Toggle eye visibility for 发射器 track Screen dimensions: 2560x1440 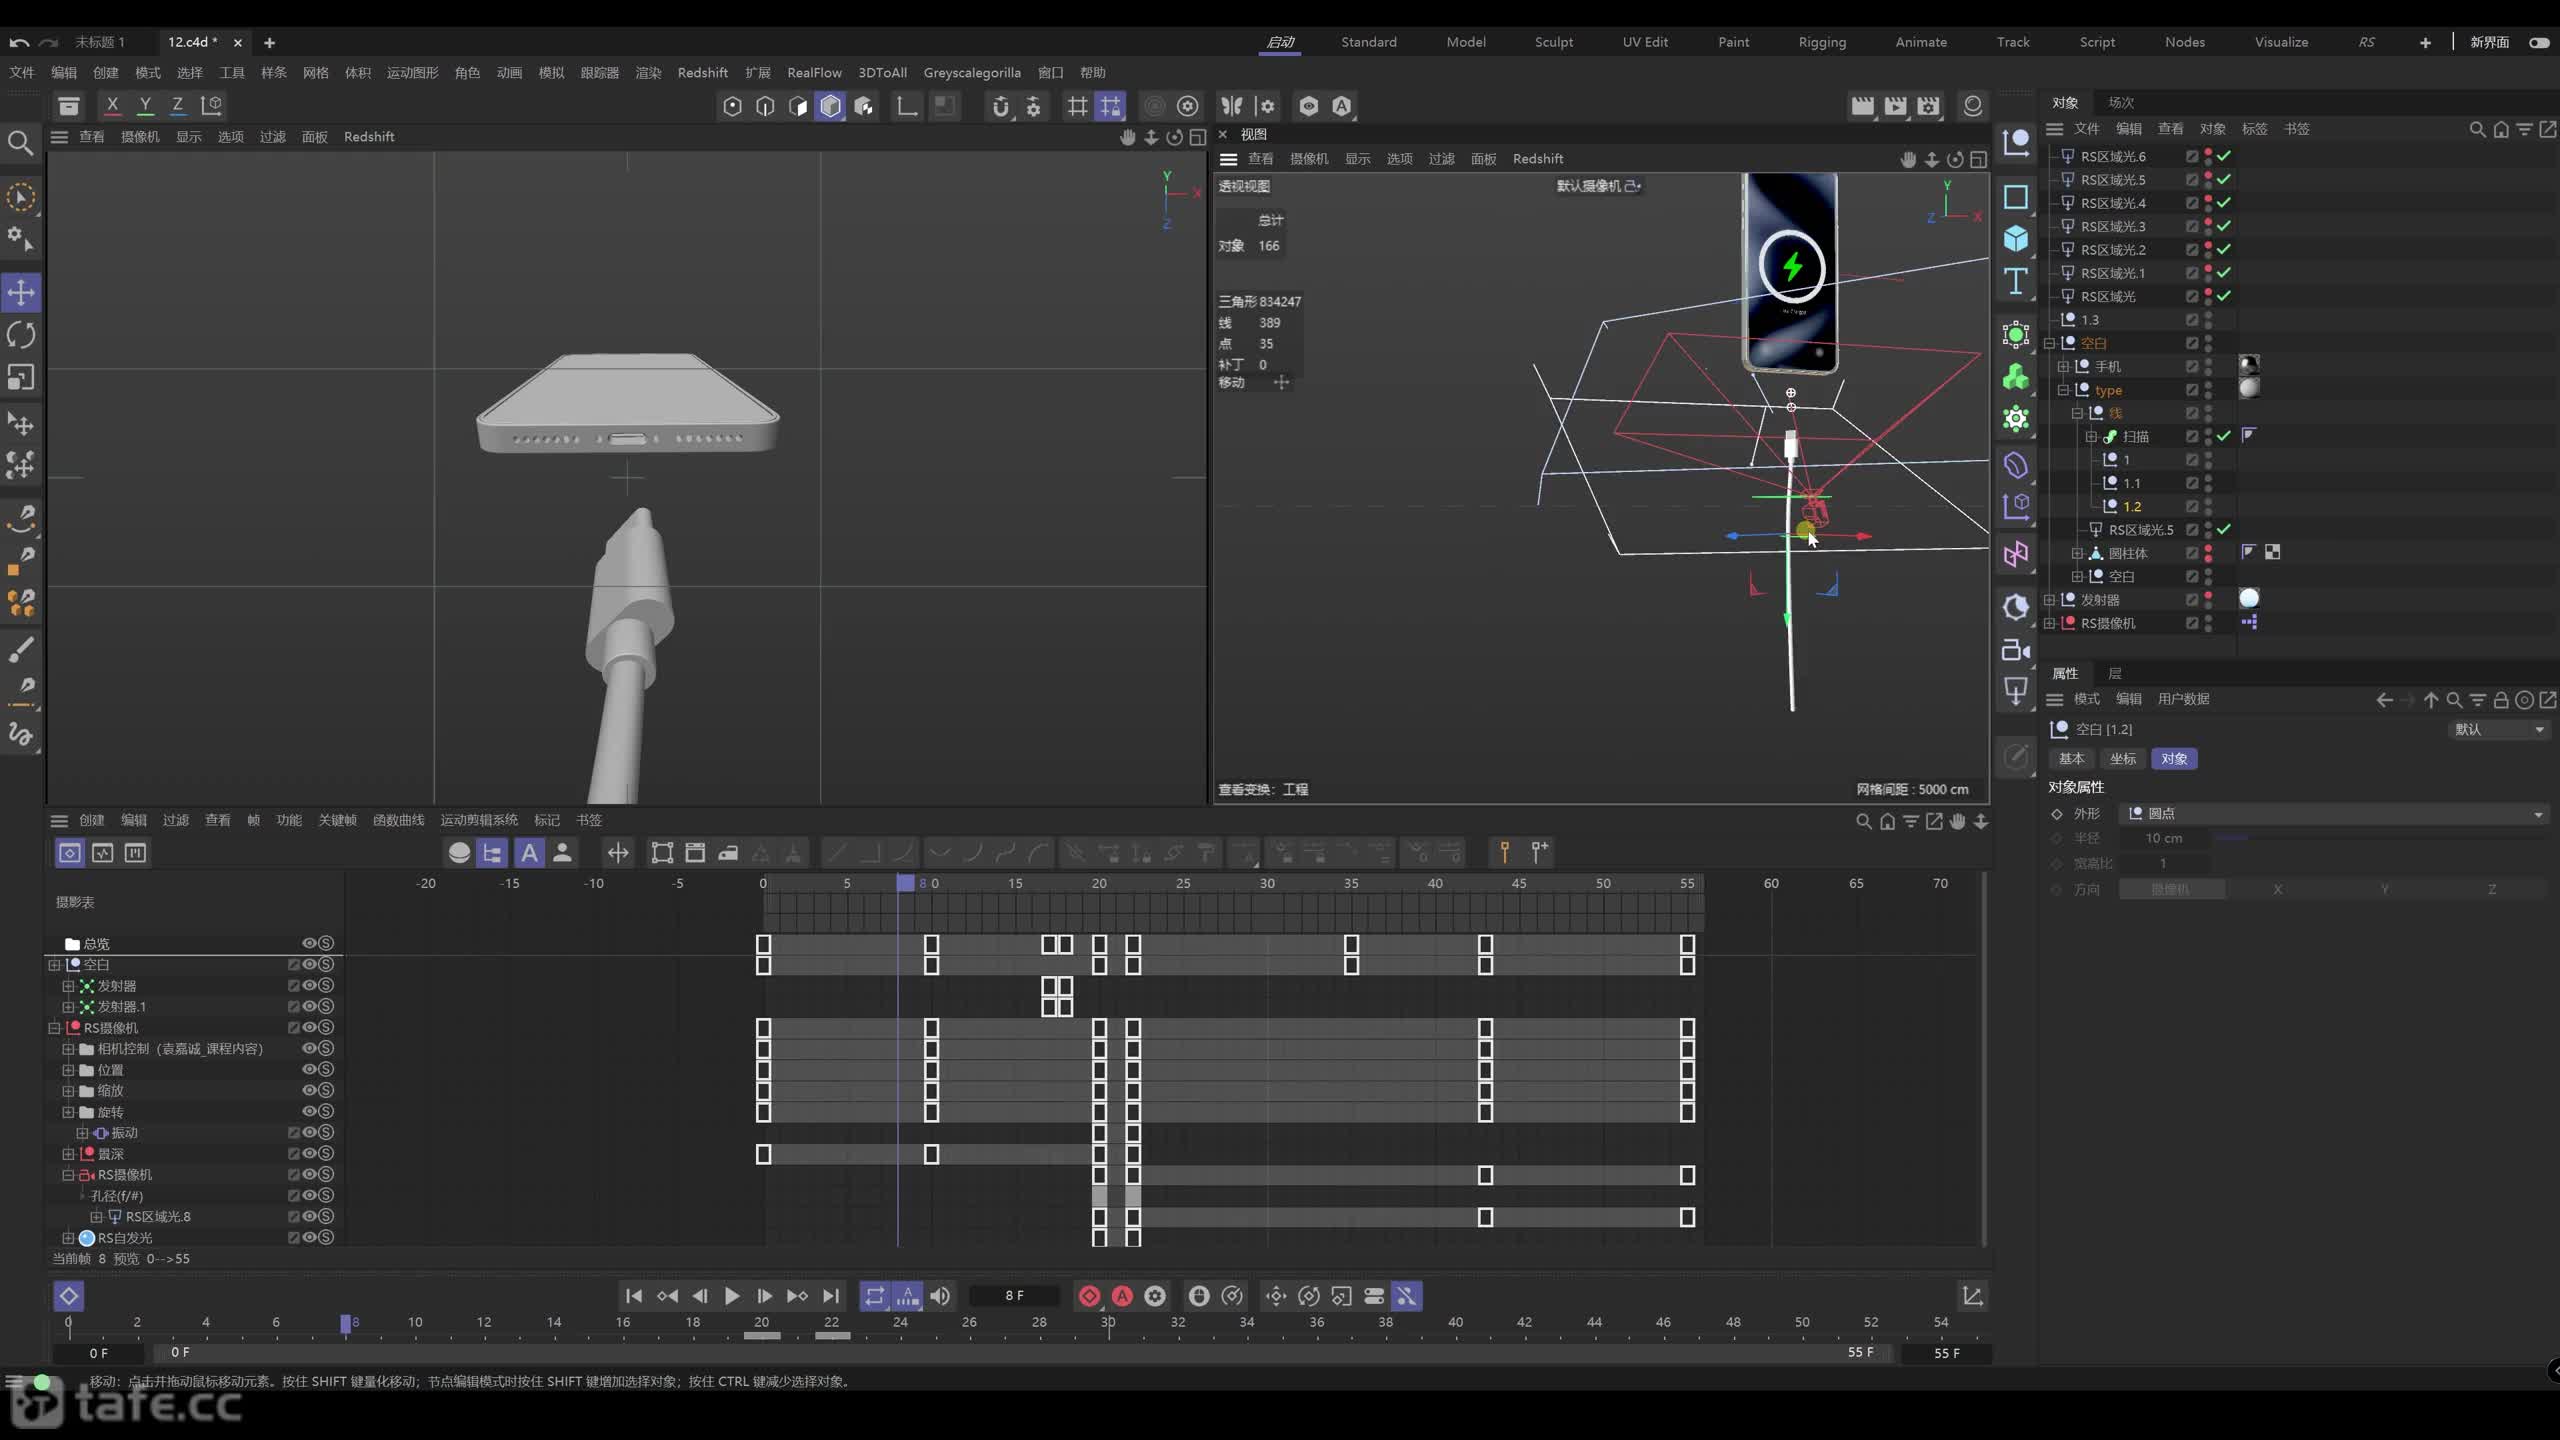[309, 986]
